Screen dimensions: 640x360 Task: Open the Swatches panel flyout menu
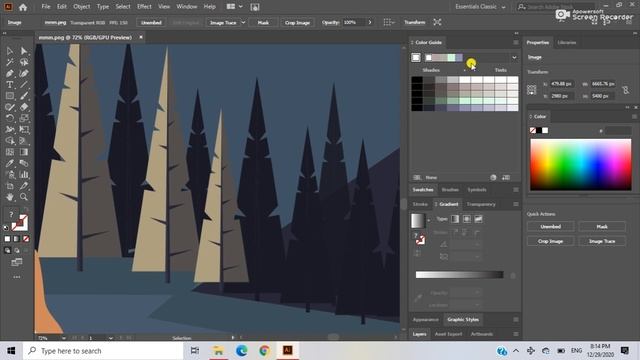tap(516, 190)
